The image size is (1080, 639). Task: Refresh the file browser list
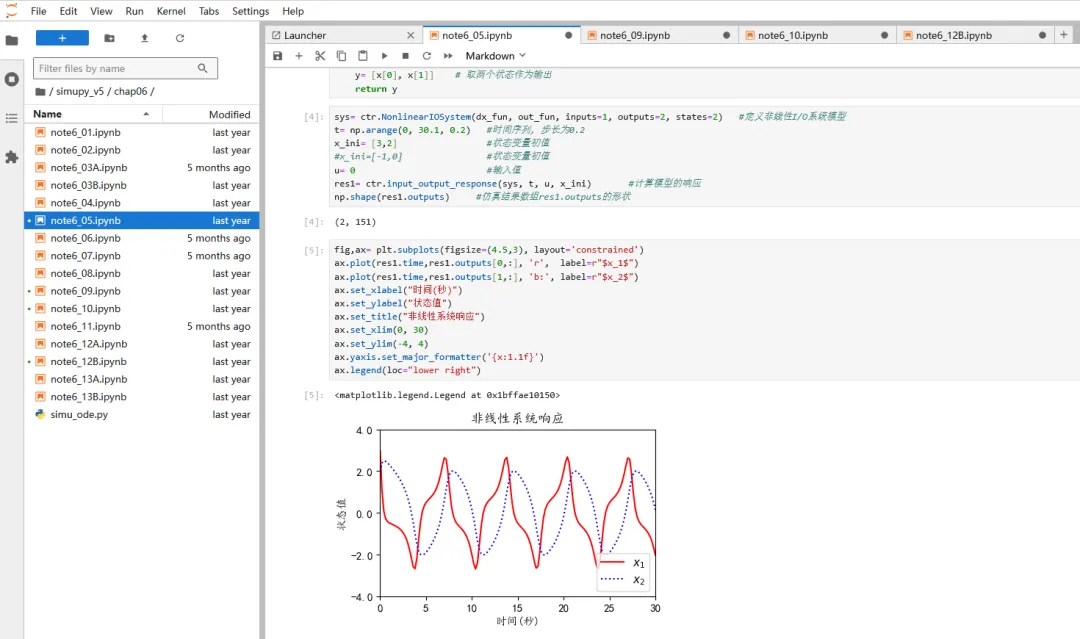point(180,38)
